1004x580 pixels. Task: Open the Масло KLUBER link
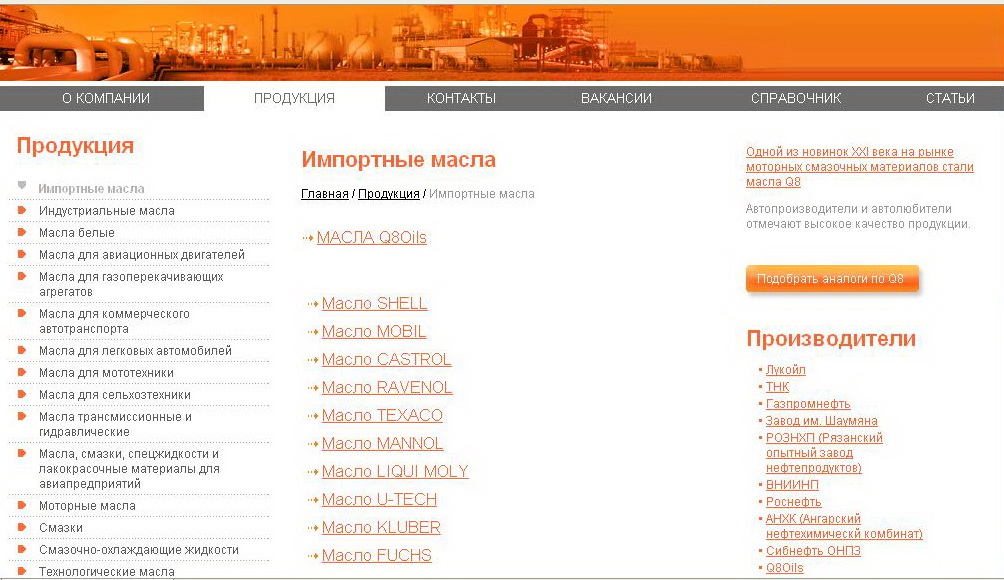click(381, 528)
